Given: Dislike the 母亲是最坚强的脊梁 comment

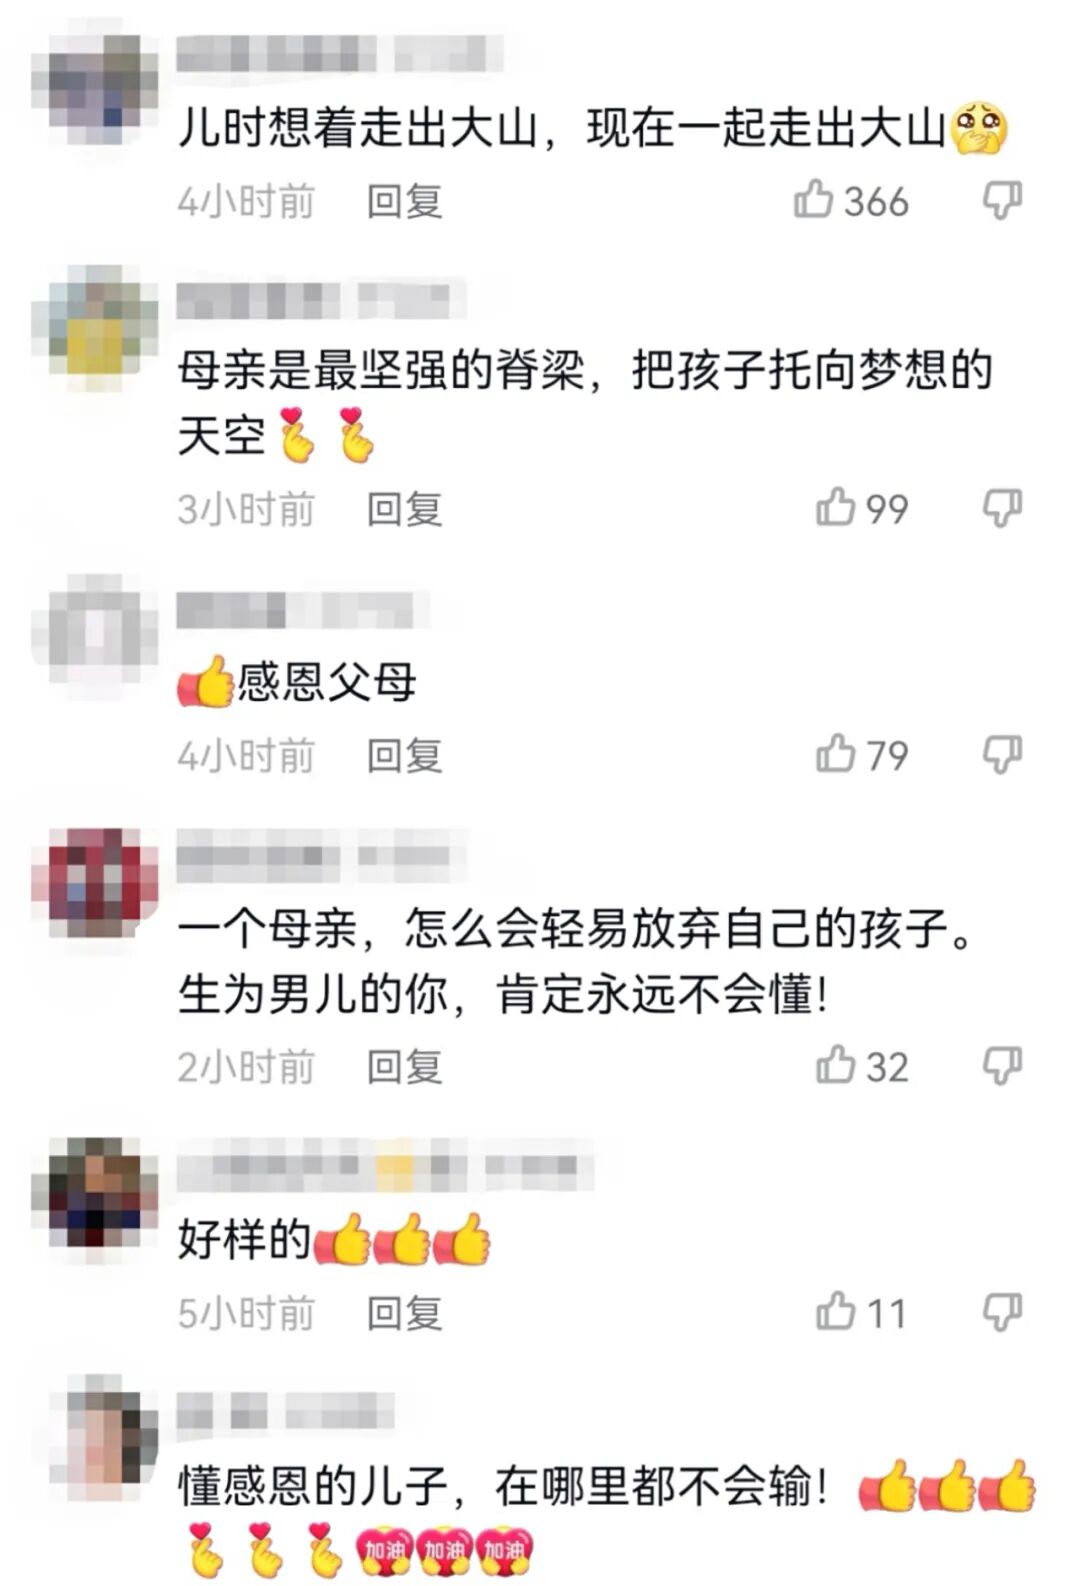Looking at the screenshot, I should [x=1002, y=508].
